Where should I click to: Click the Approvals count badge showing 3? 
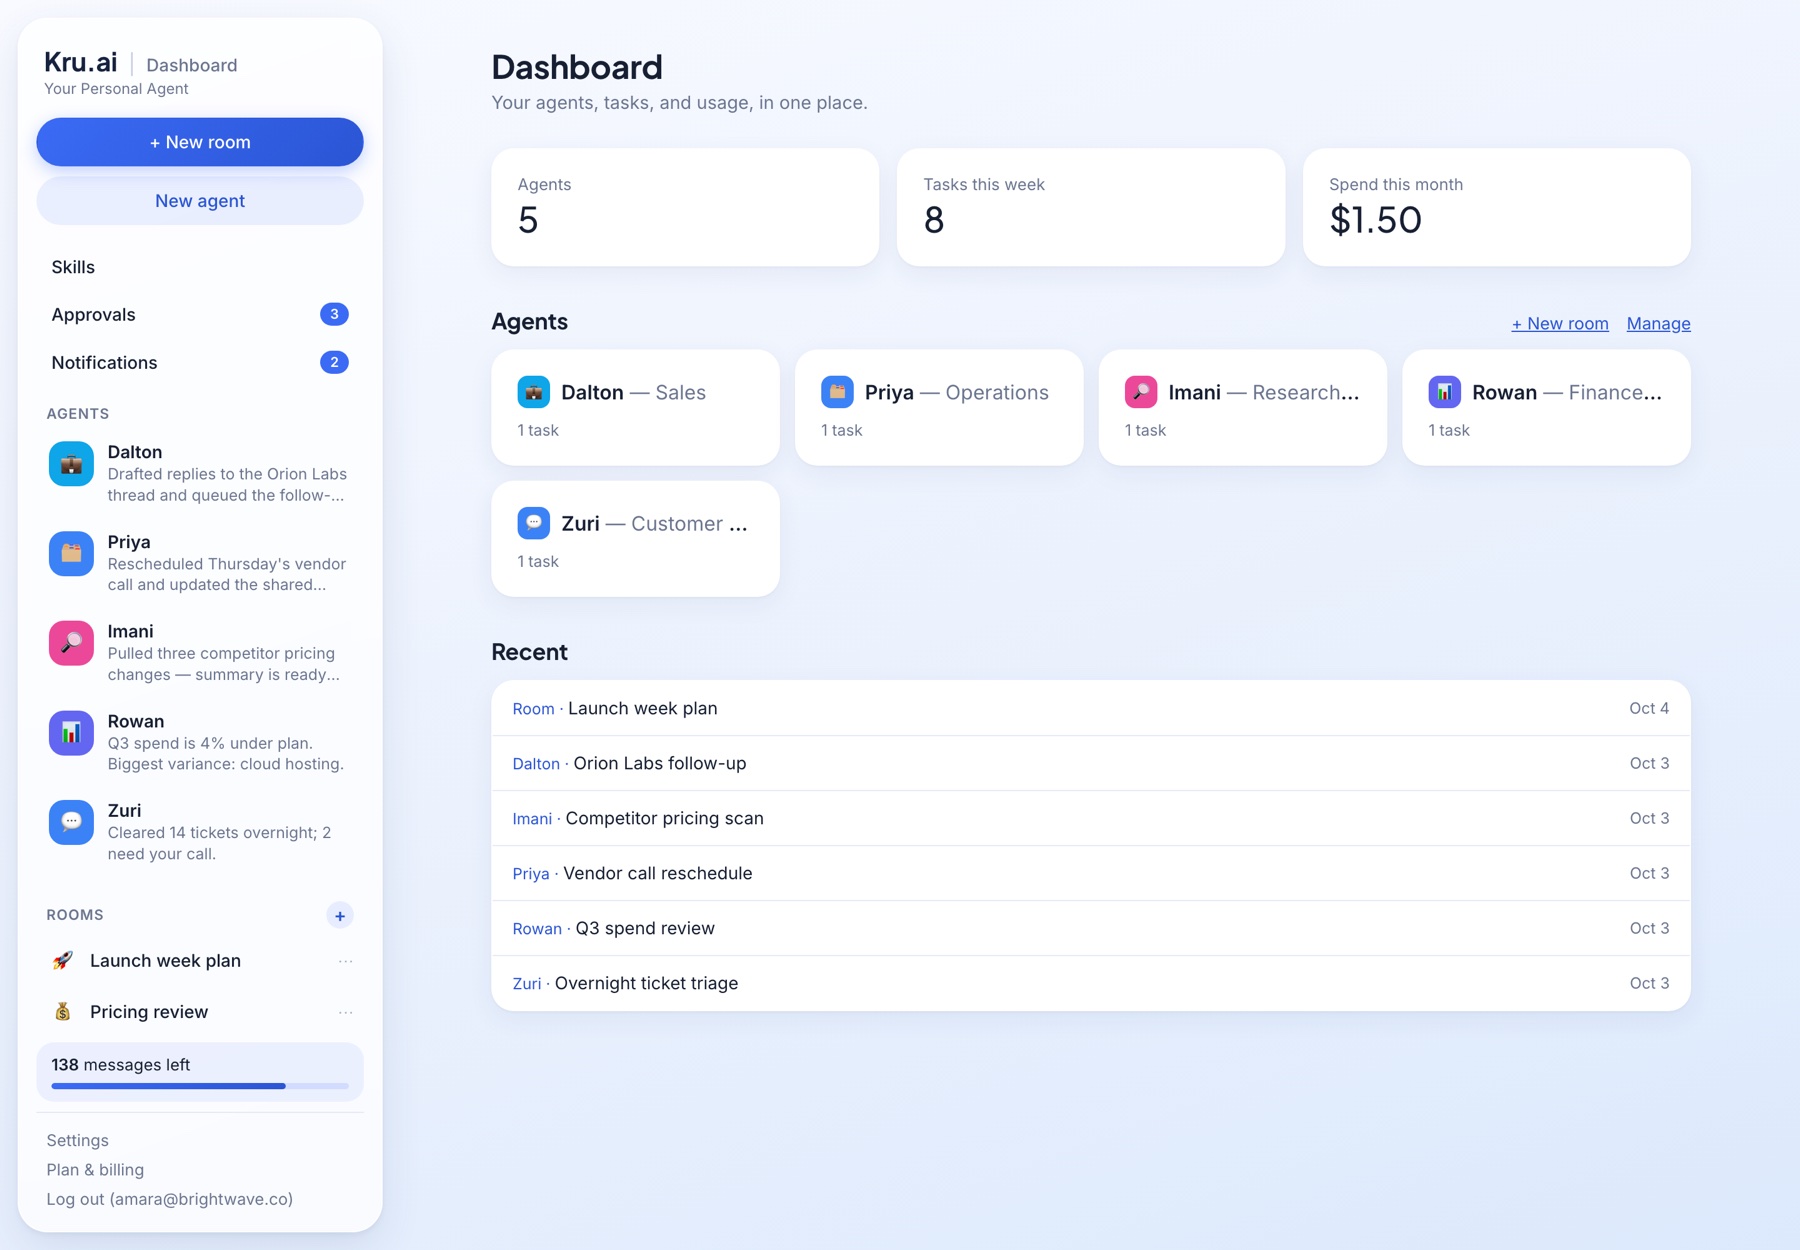[334, 314]
